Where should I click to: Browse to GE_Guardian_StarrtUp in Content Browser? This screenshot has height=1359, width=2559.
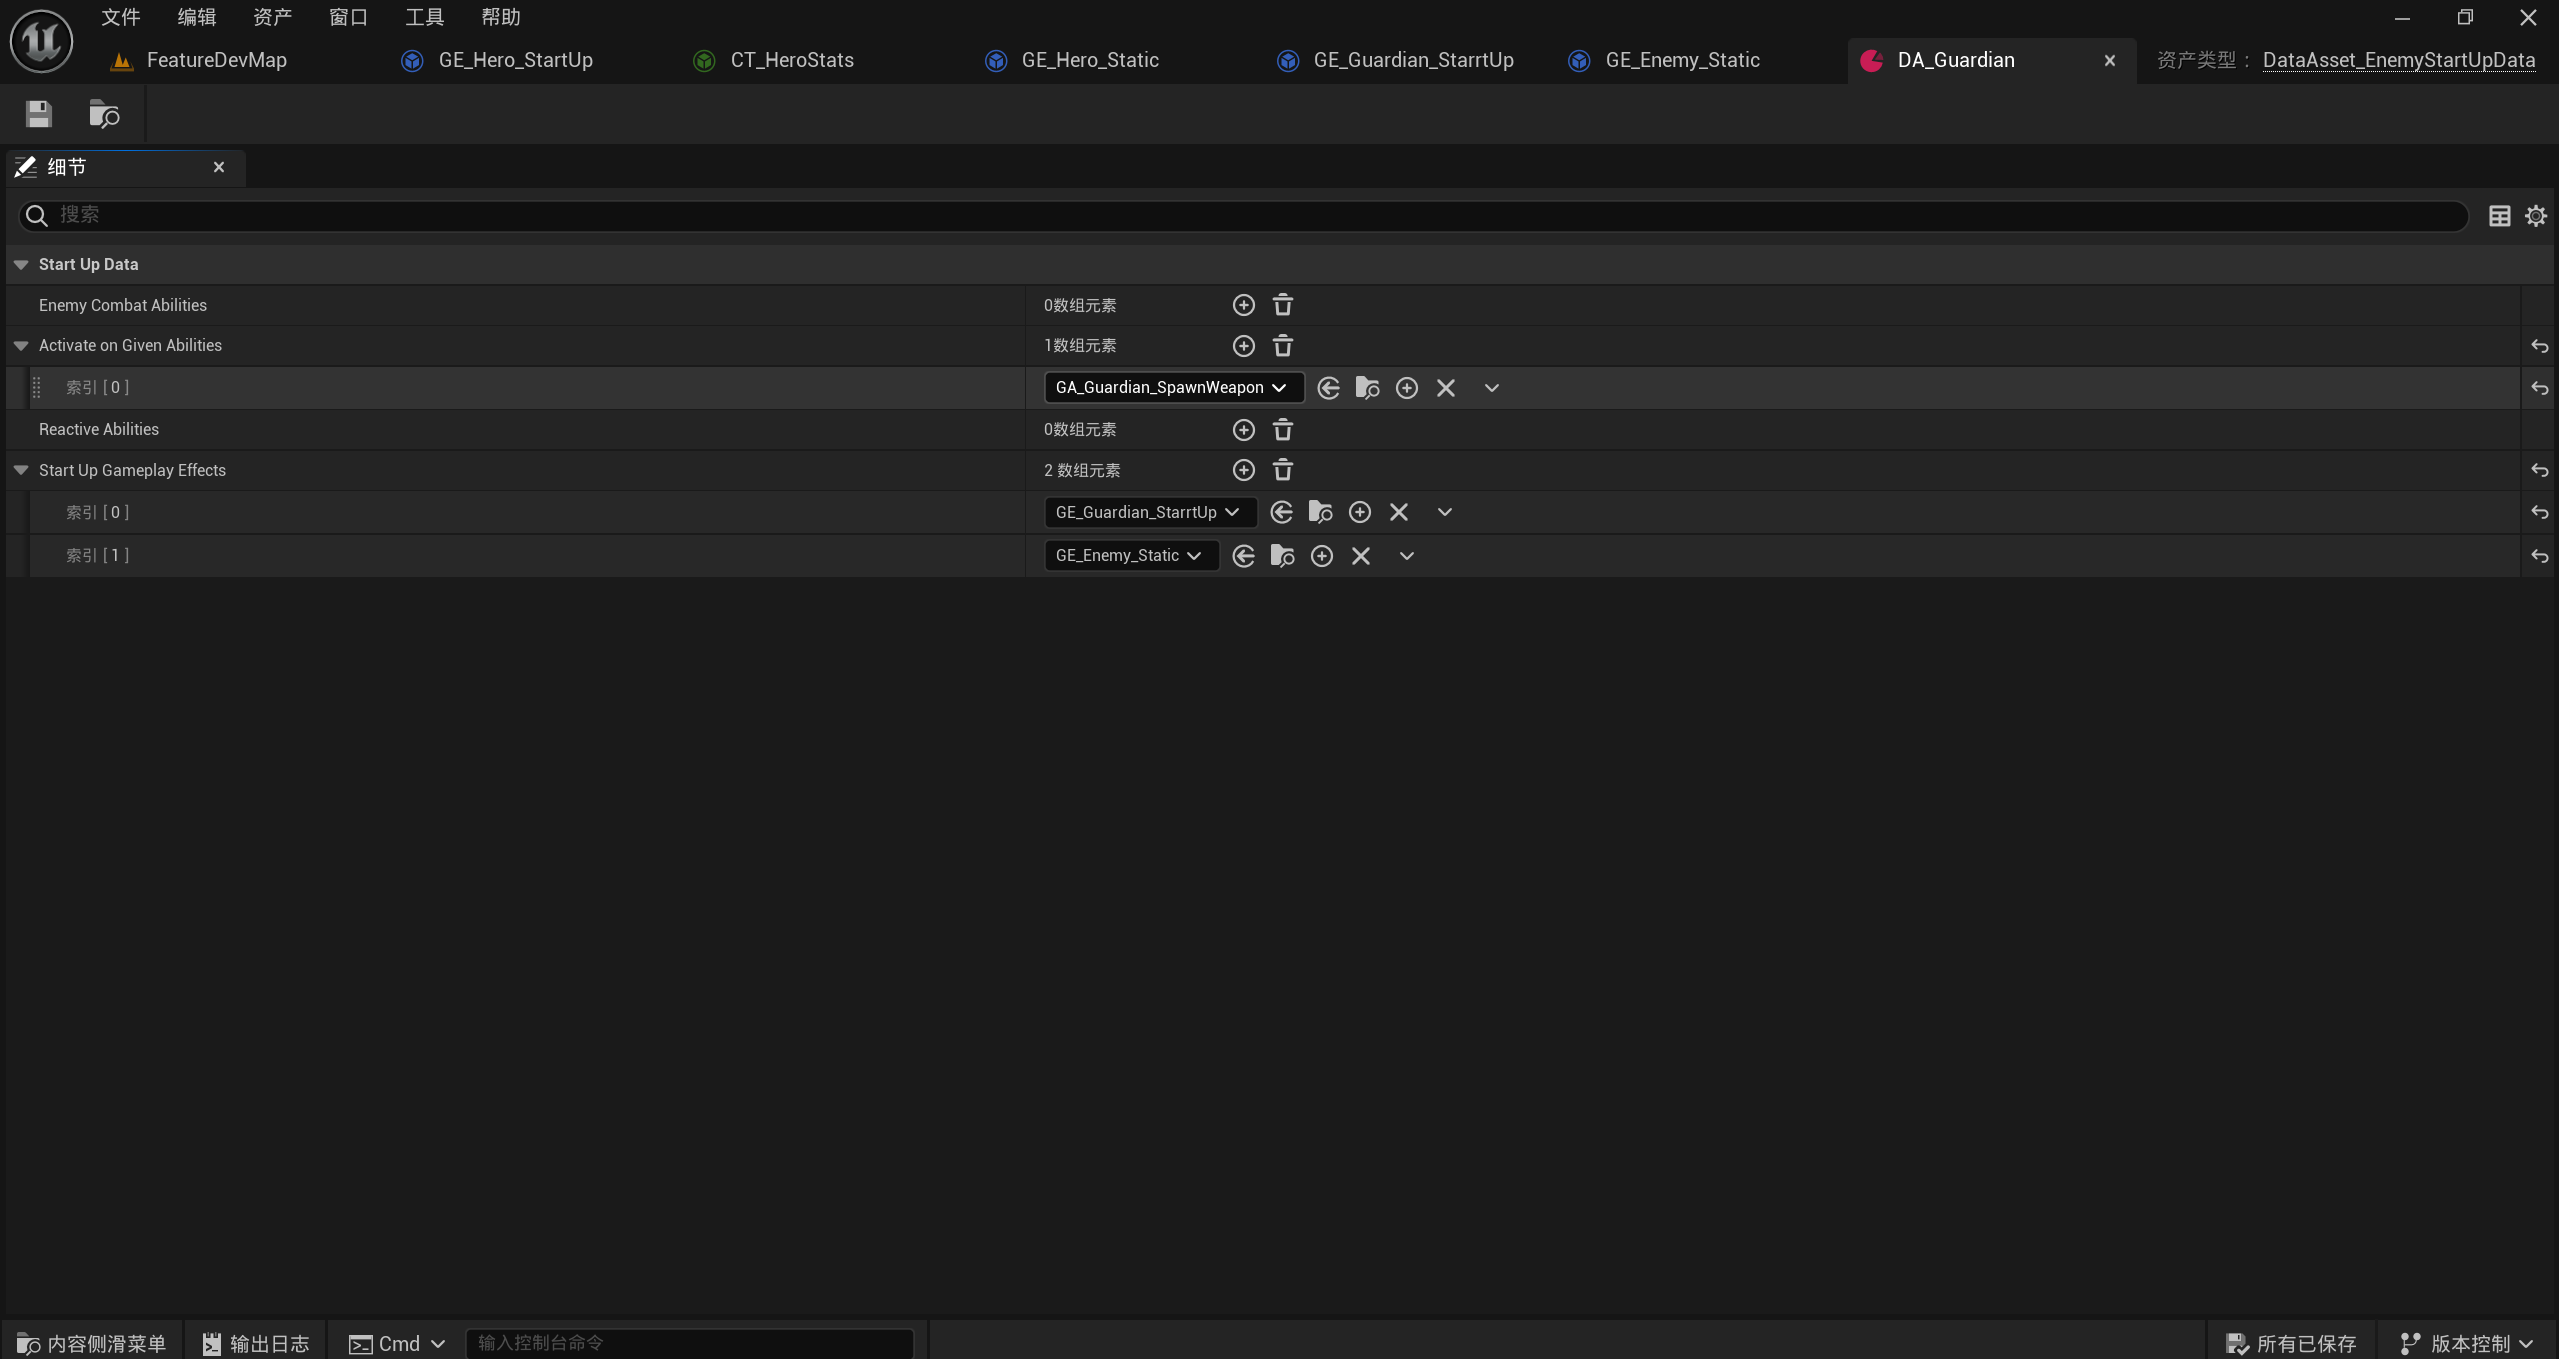(x=1320, y=513)
